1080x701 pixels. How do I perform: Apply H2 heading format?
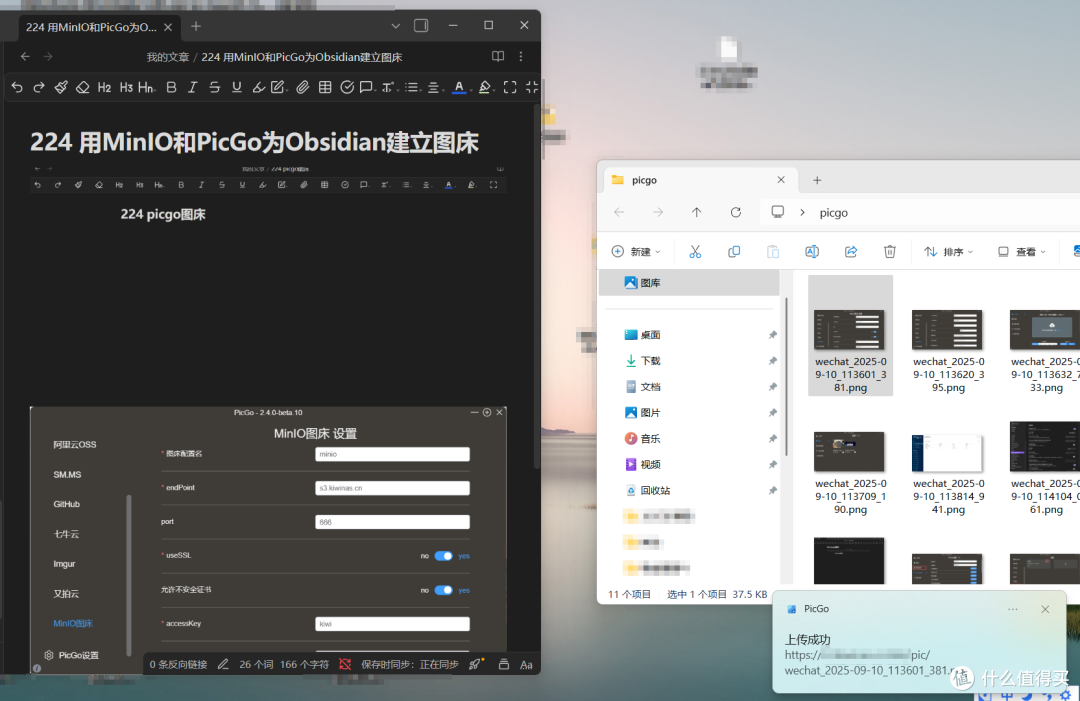[104, 87]
